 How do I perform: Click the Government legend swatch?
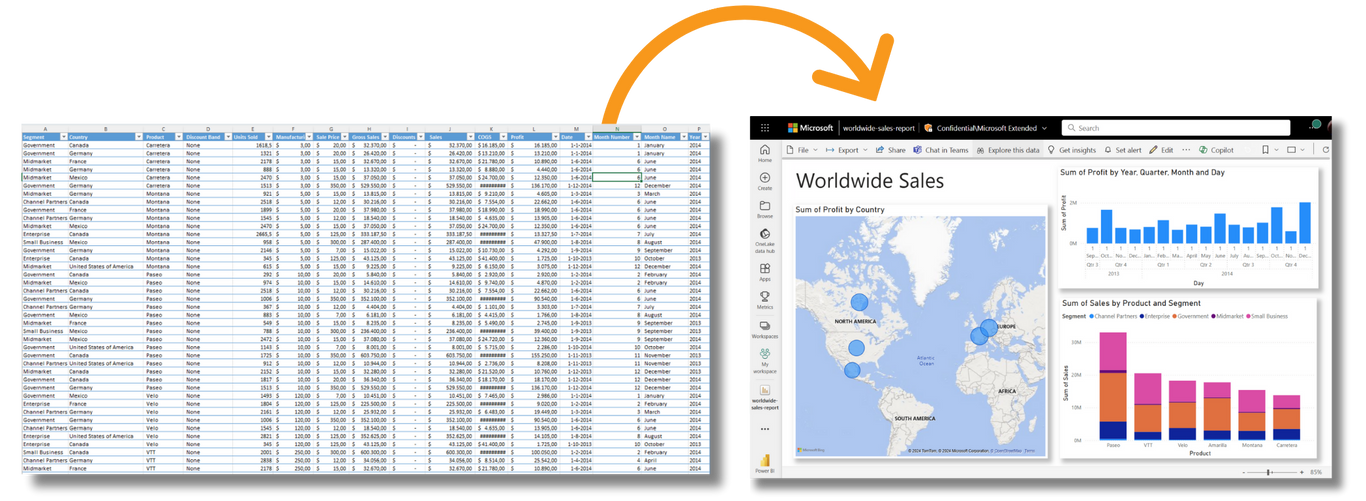[1177, 316]
